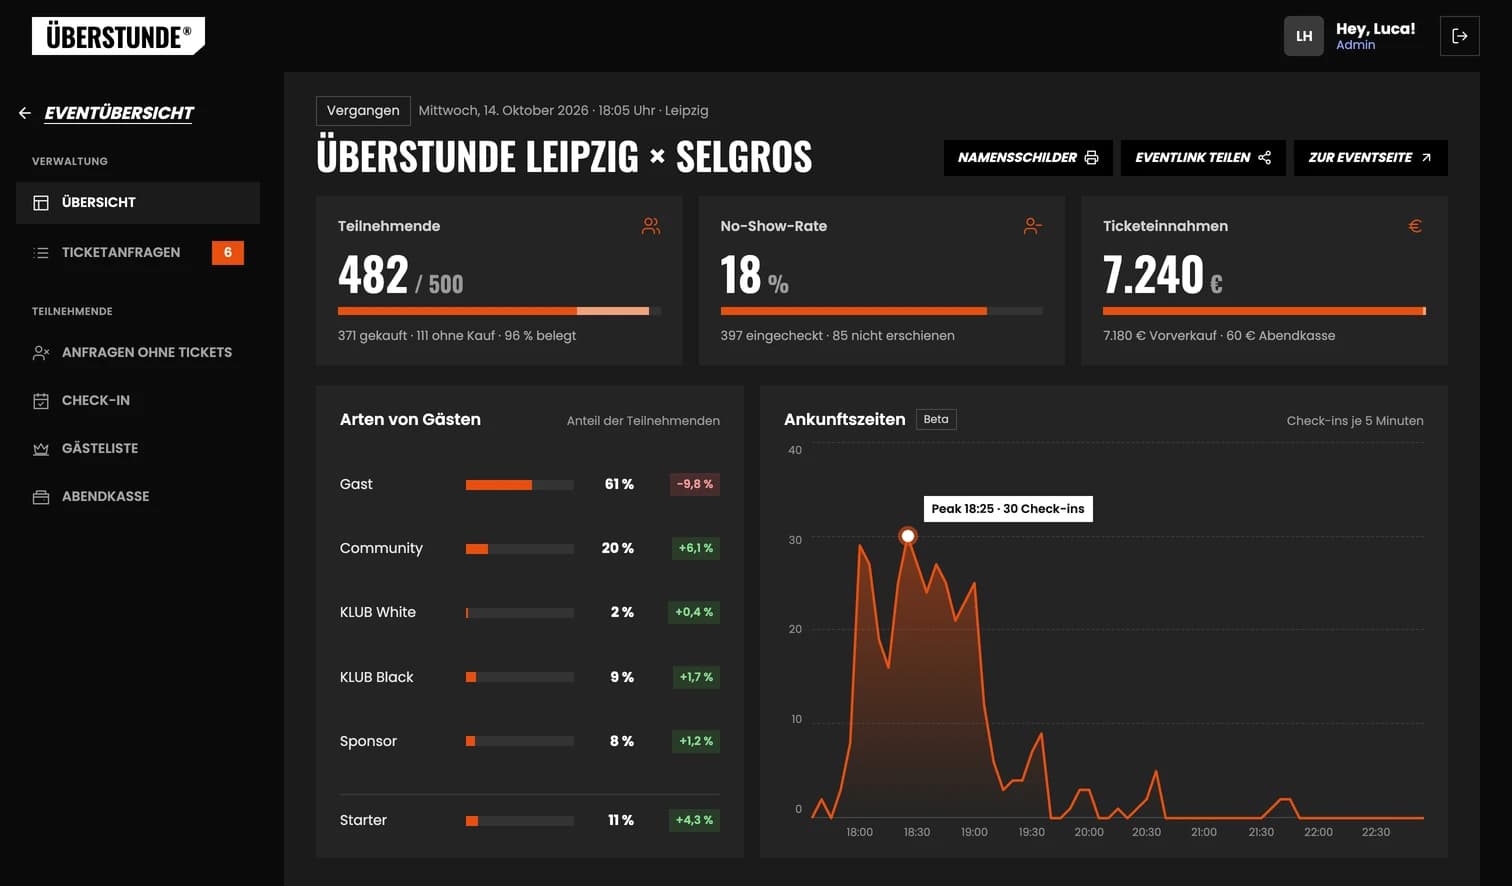Click the 7.240 € revenue value
Screen dimensions: 1512x886
pyautogui.click(x=1163, y=275)
